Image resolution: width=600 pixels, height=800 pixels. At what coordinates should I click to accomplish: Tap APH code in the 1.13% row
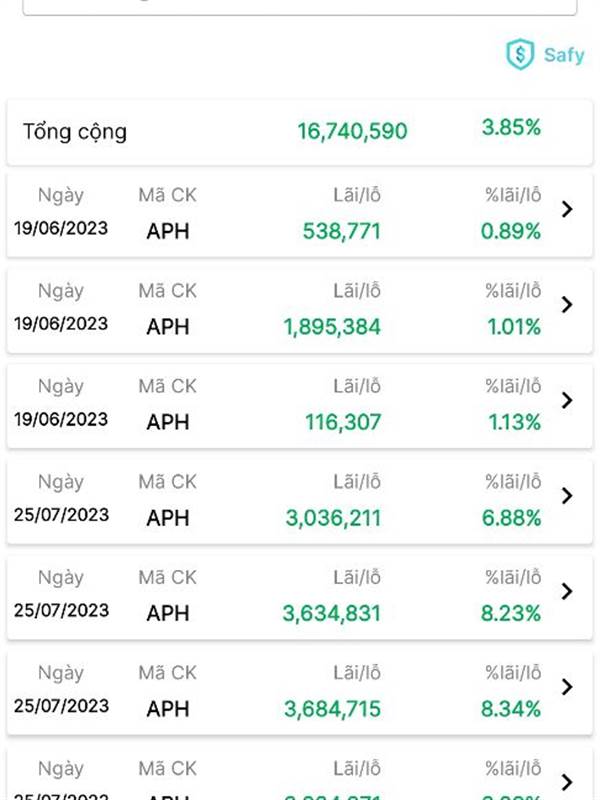tap(168, 423)
